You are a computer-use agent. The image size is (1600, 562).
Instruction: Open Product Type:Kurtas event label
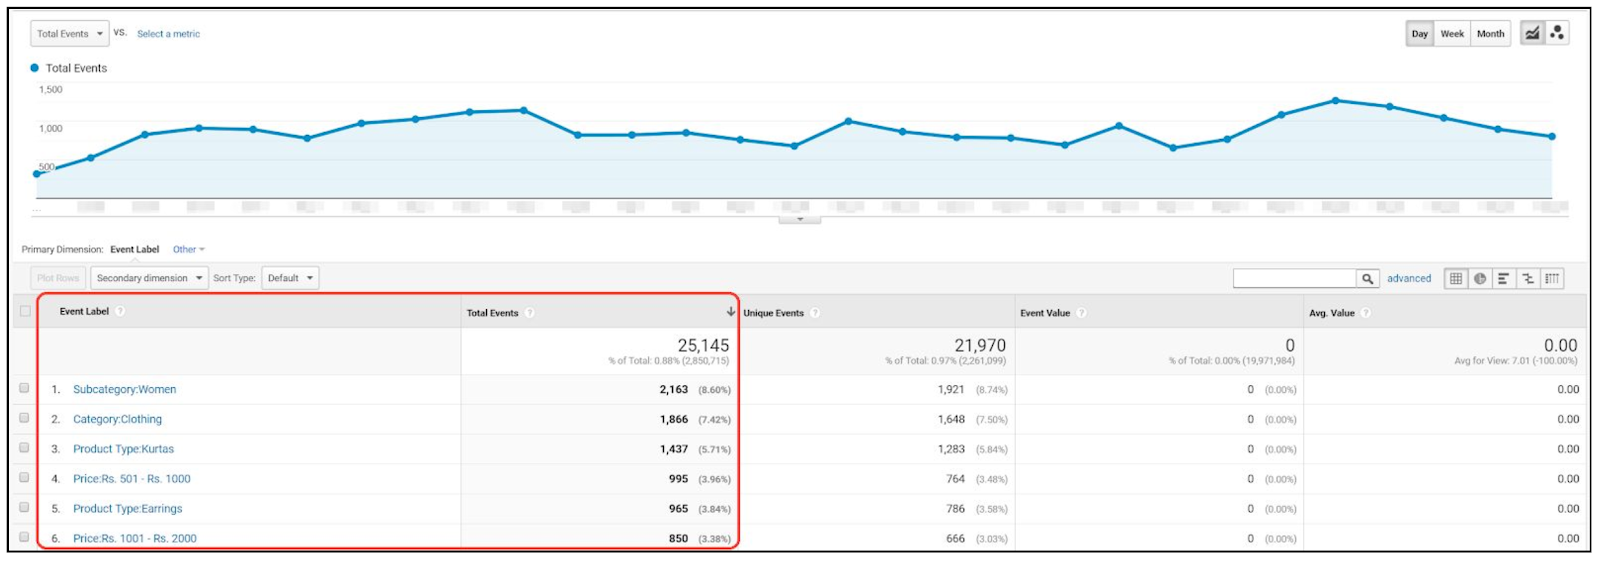tap(123, 449)
